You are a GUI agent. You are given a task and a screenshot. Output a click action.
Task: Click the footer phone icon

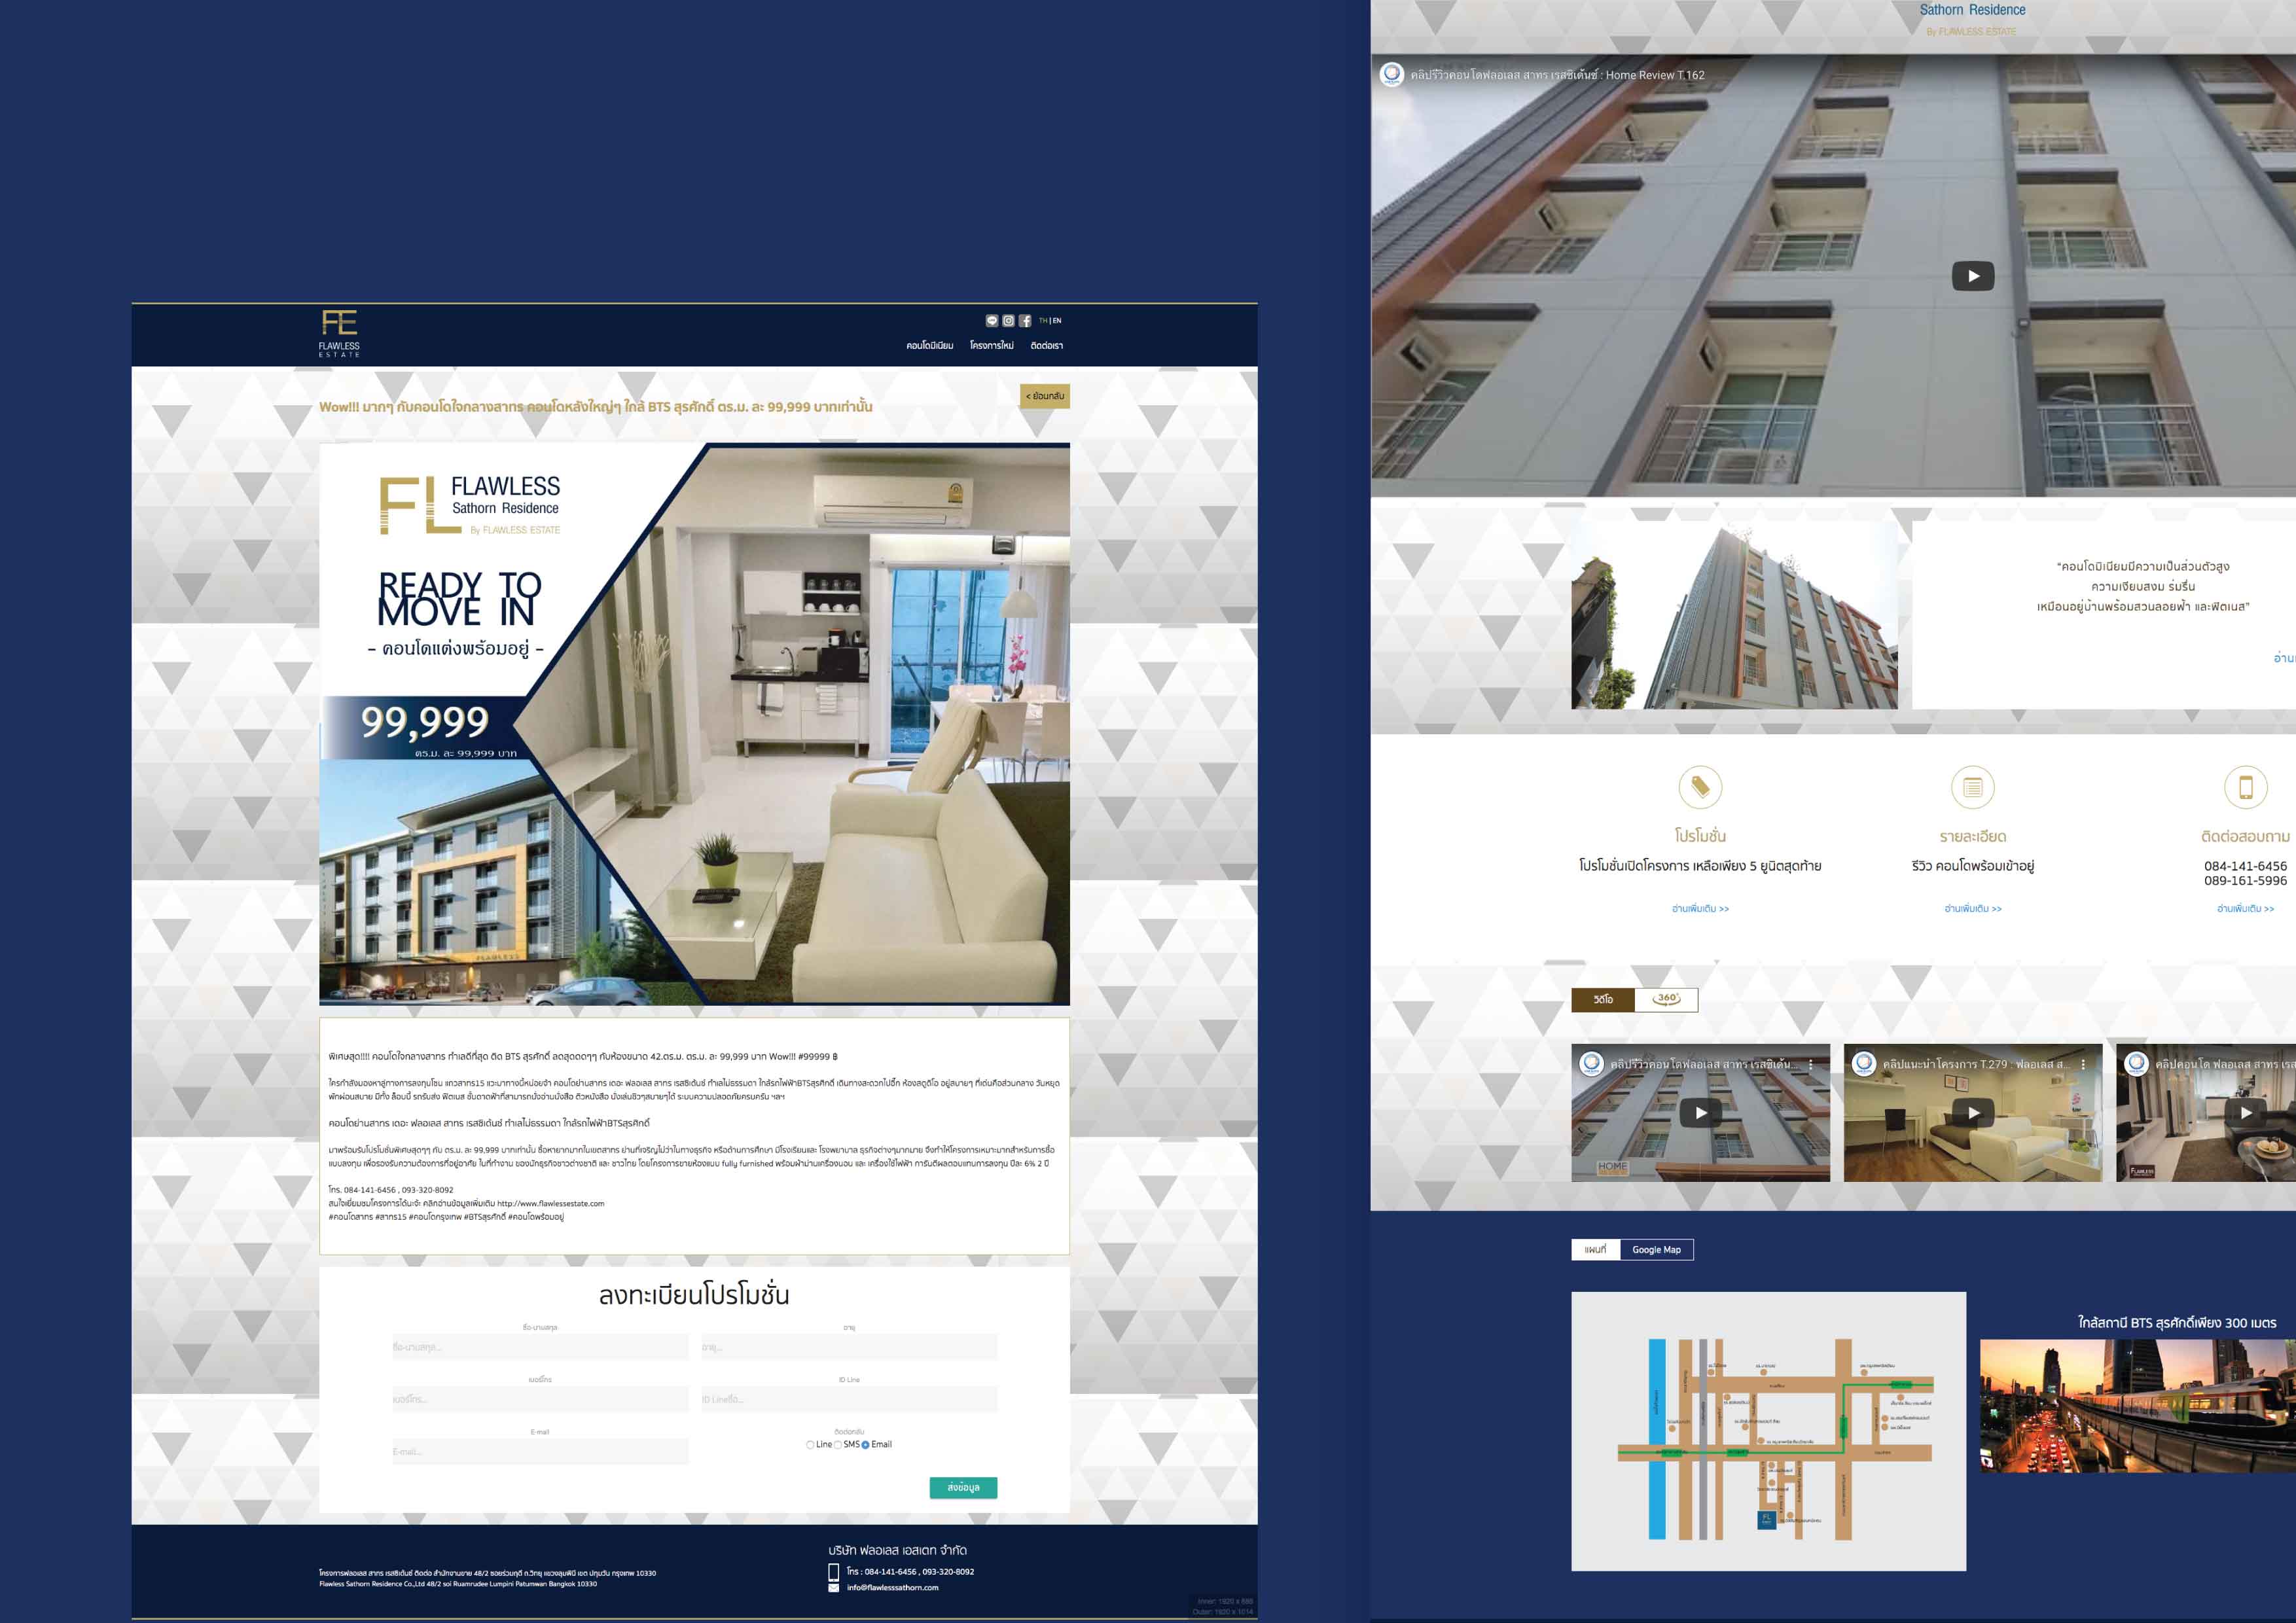(834, 1572)
